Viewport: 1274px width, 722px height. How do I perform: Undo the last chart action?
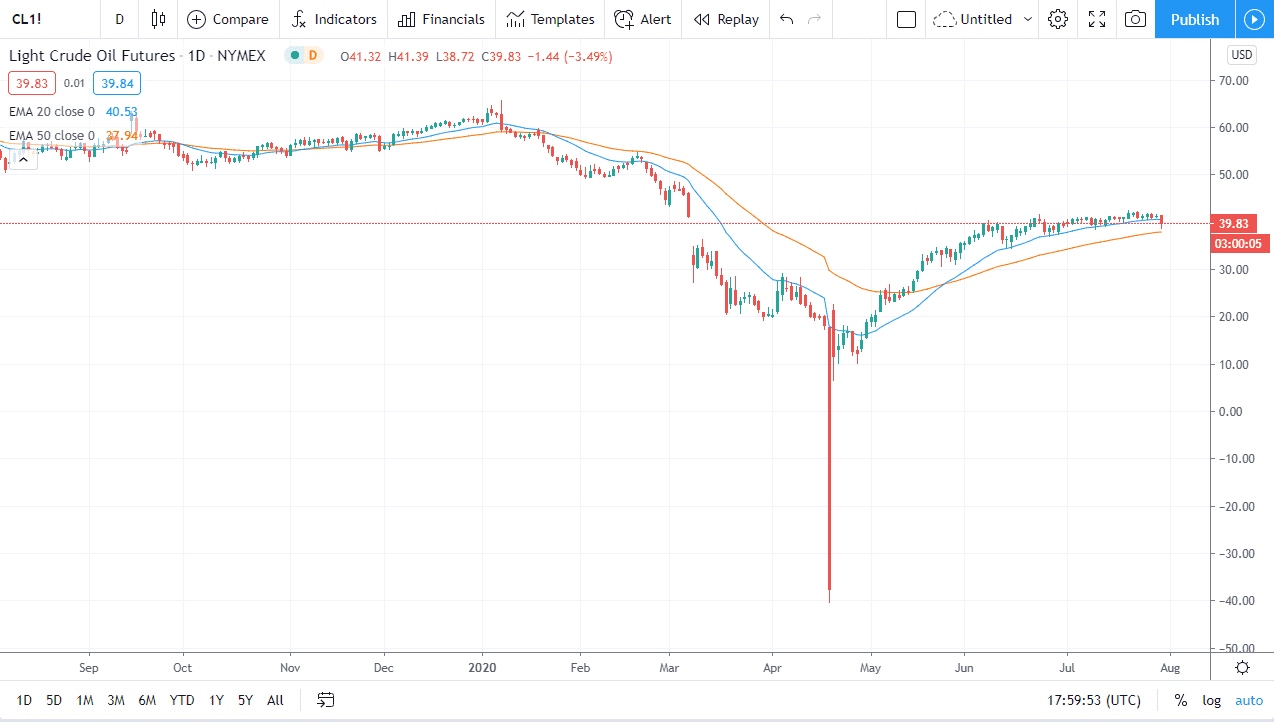click(x=787, y=19)
